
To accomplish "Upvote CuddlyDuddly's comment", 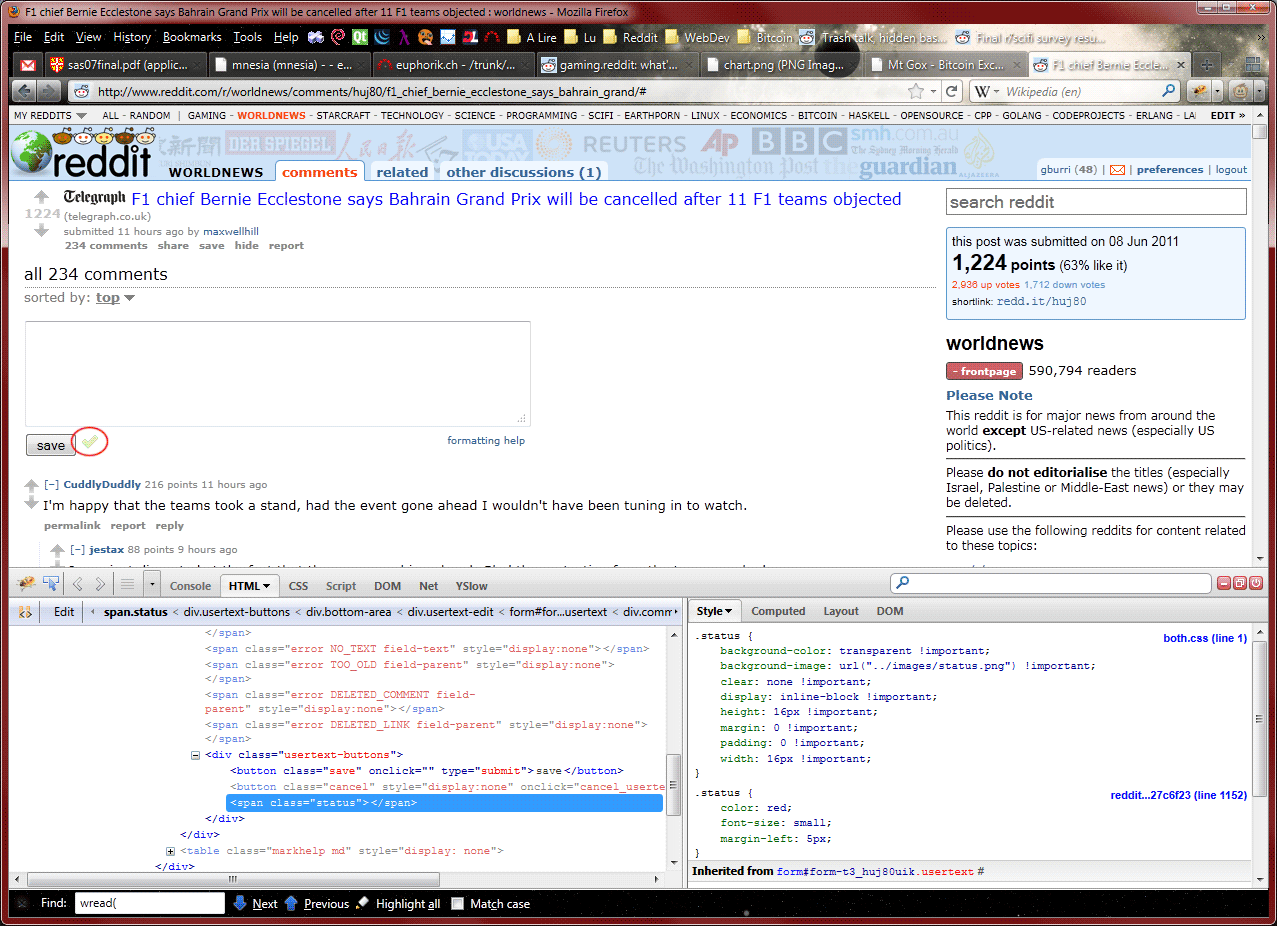I will click(x=32, y=485).
